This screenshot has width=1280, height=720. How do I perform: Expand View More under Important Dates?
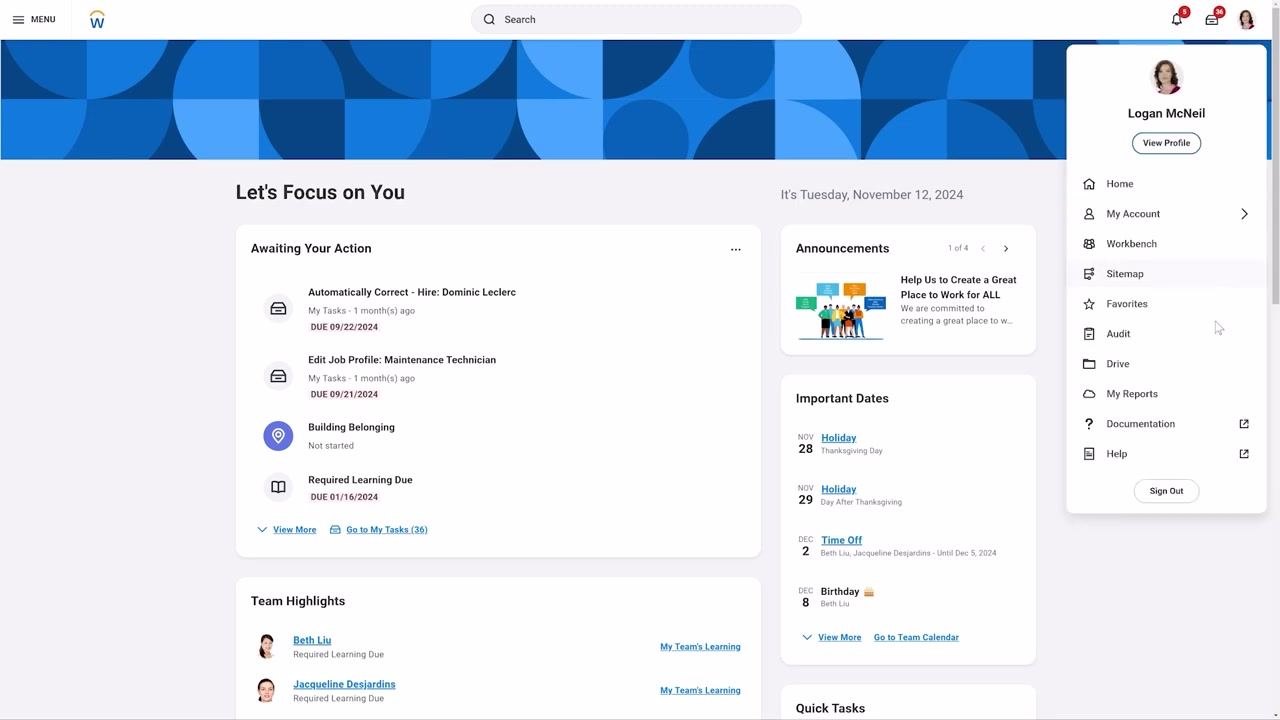831,637
